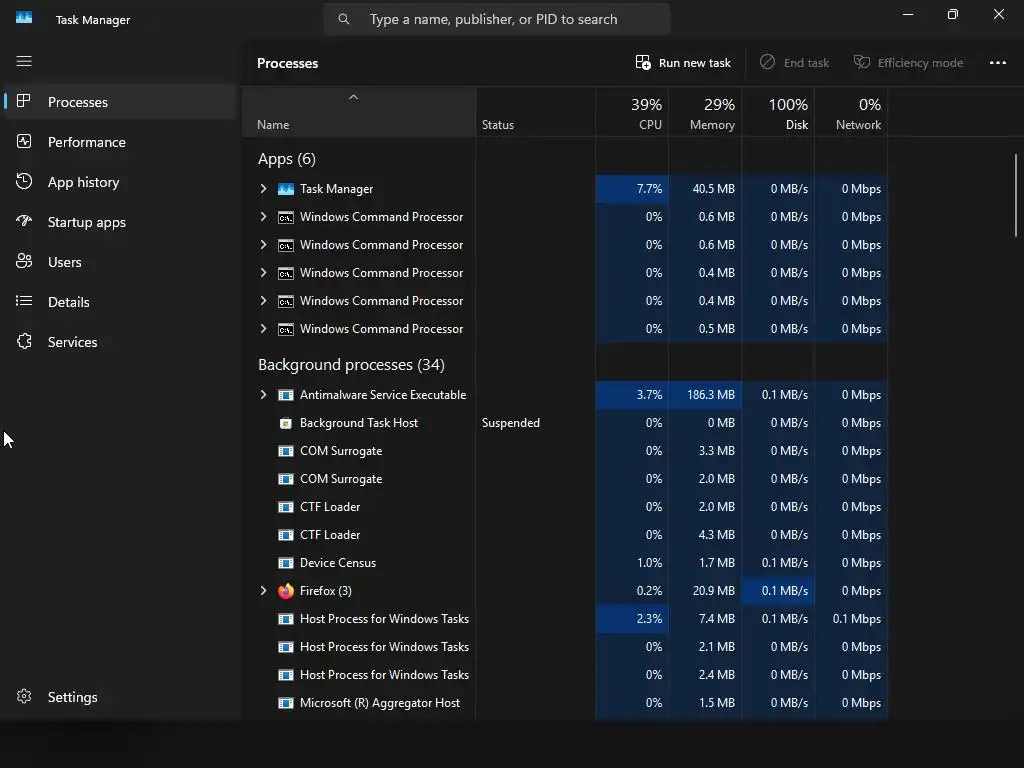Click the Microsoft (R) Aggregator Host icon
1024x768 pixels.
[285, 703]
